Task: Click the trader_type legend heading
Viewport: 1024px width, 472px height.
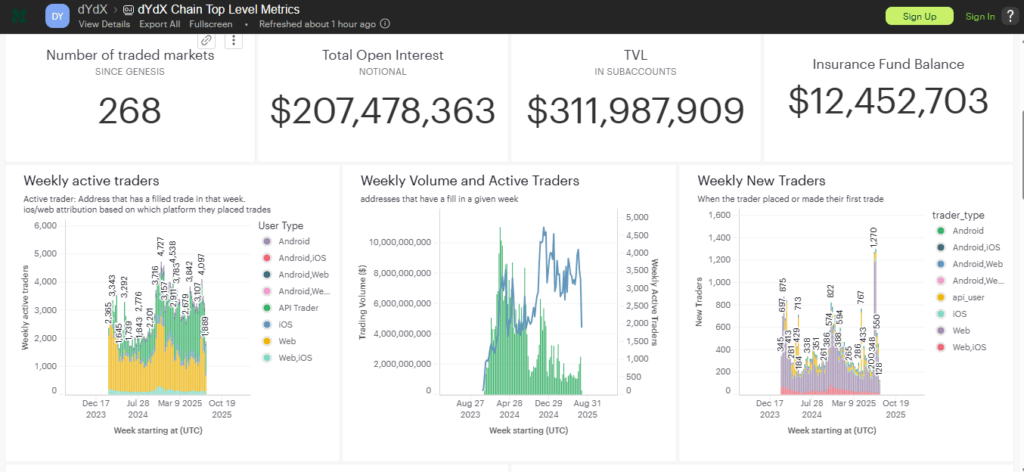Action: click(958, 215)
